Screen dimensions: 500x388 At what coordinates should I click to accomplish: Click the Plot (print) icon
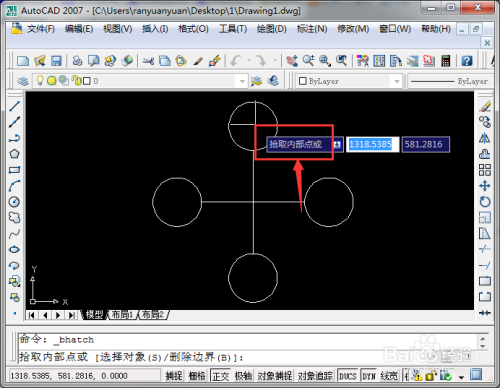[x=77, y=61]
